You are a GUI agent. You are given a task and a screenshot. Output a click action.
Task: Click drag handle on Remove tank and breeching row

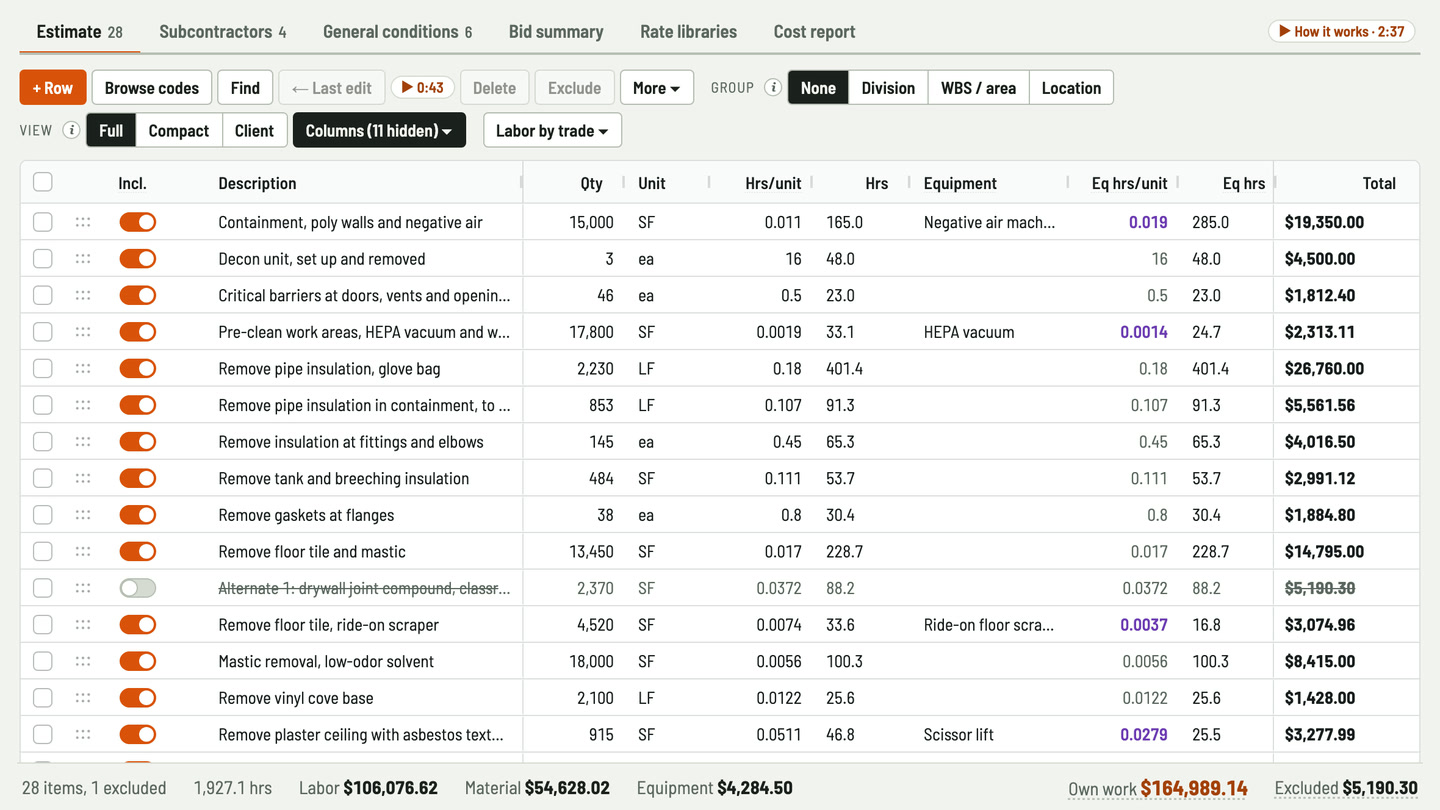83,478
